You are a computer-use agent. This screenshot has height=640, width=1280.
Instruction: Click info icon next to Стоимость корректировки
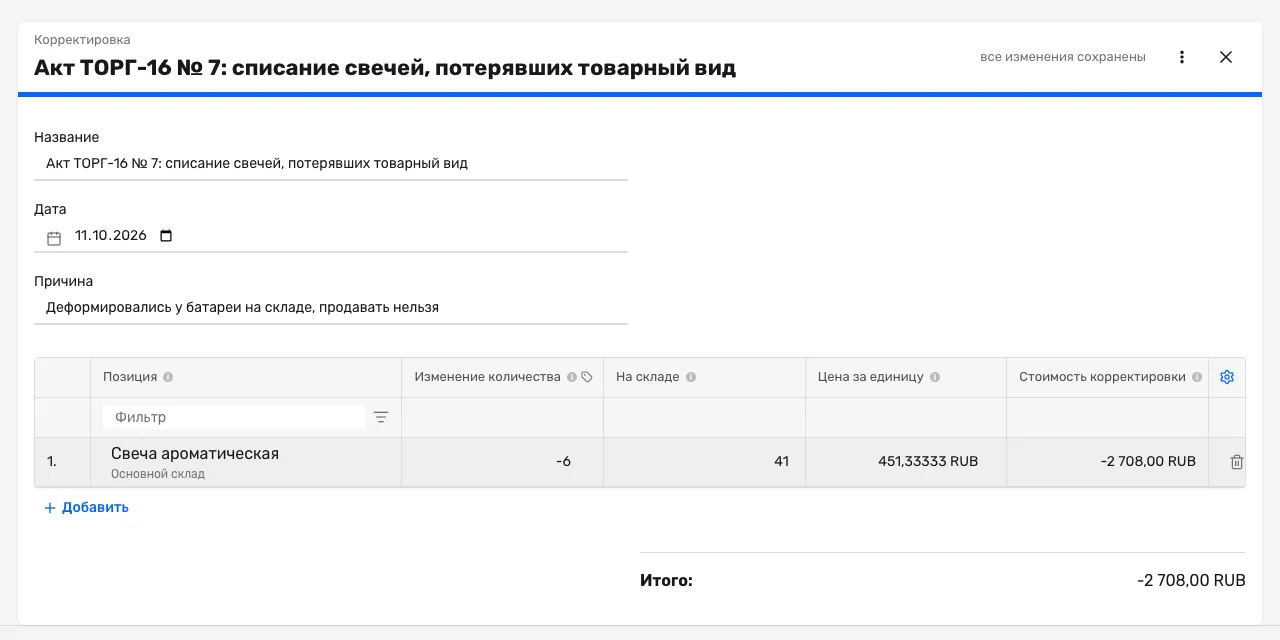tap(1197, 377)
